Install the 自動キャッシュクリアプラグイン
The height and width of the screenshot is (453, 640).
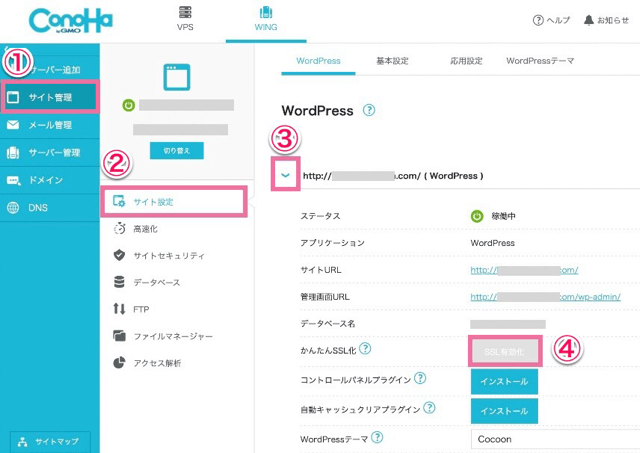pyautogui.click(x=504, y=411)
